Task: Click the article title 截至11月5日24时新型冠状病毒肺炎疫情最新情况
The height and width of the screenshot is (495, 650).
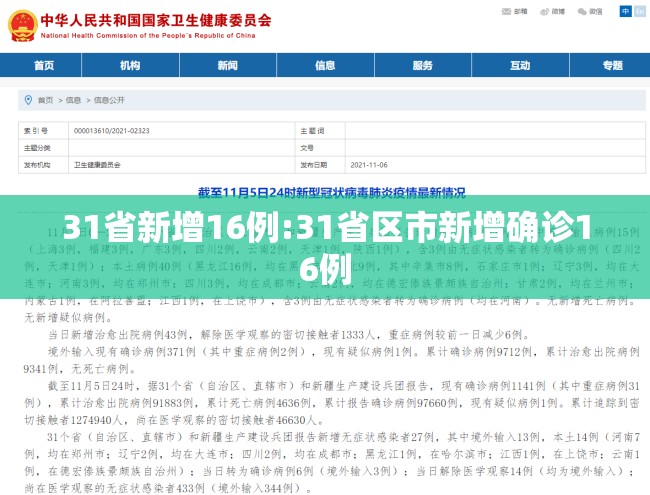Action: 332,193
